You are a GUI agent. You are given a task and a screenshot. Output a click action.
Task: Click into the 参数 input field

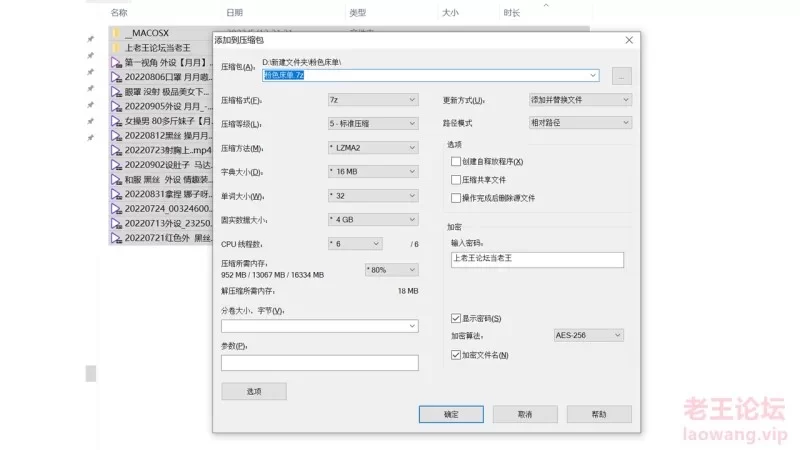(x=319, y=363)
